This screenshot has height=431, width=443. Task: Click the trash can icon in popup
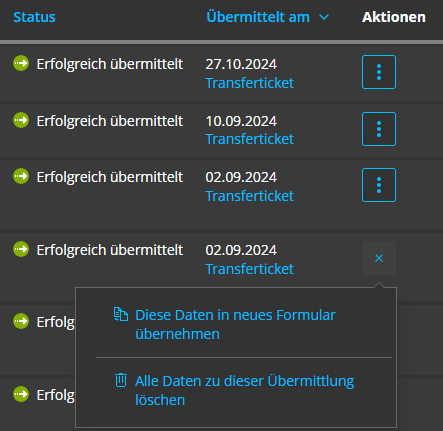click(x=121, y=380)
